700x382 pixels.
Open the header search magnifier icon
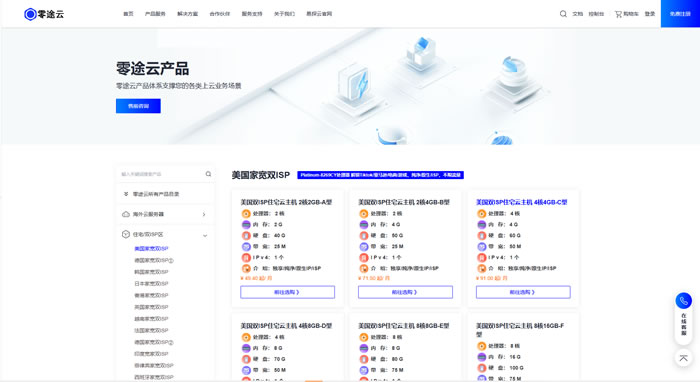click(563, 14)
